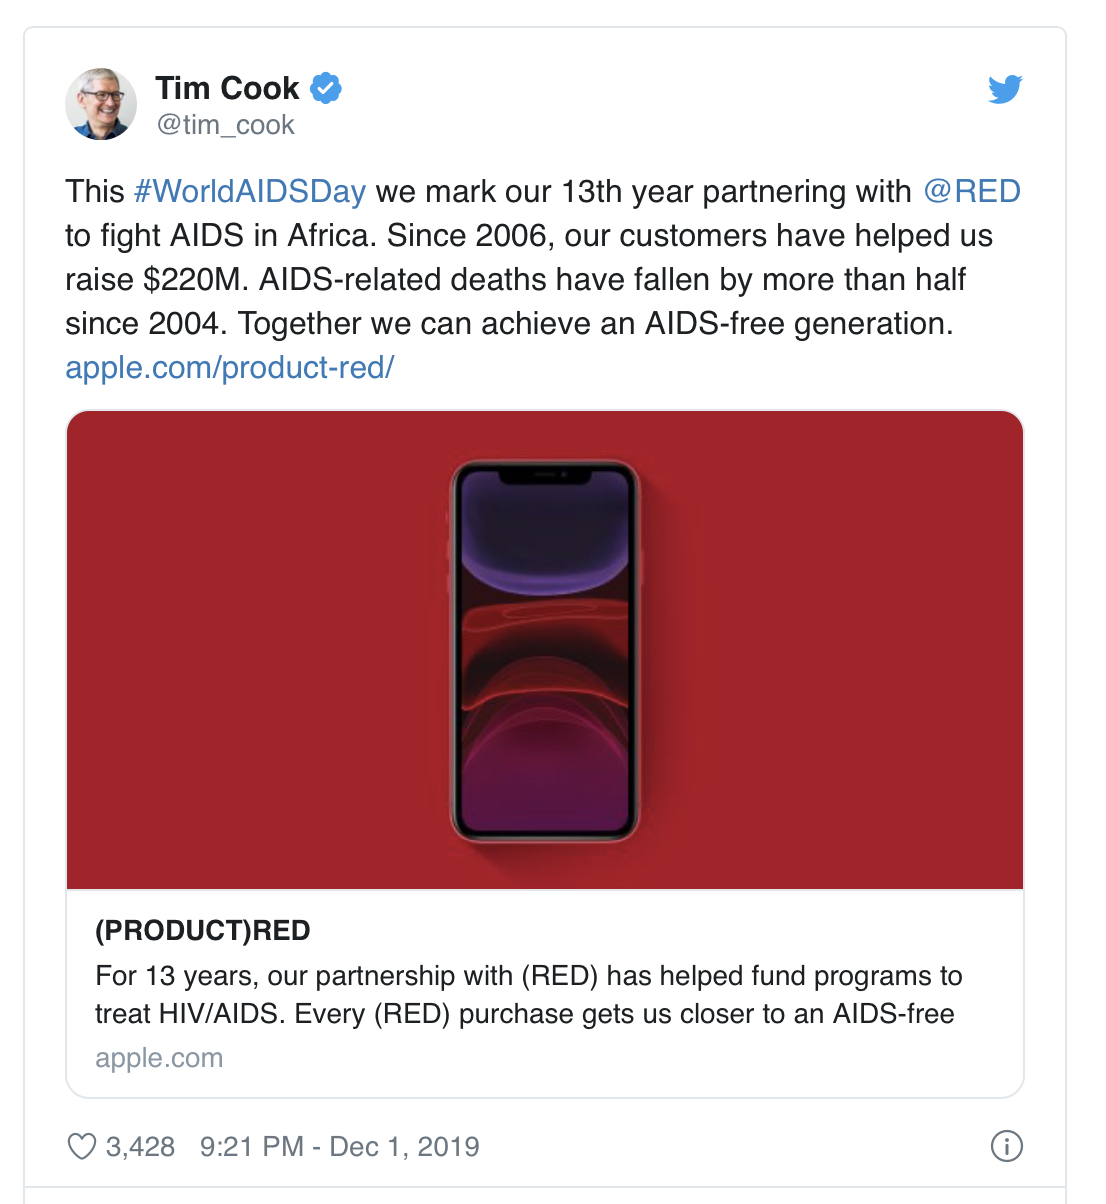
Task: Visit apple.com/product-red/ link
Action: [229, 367]
